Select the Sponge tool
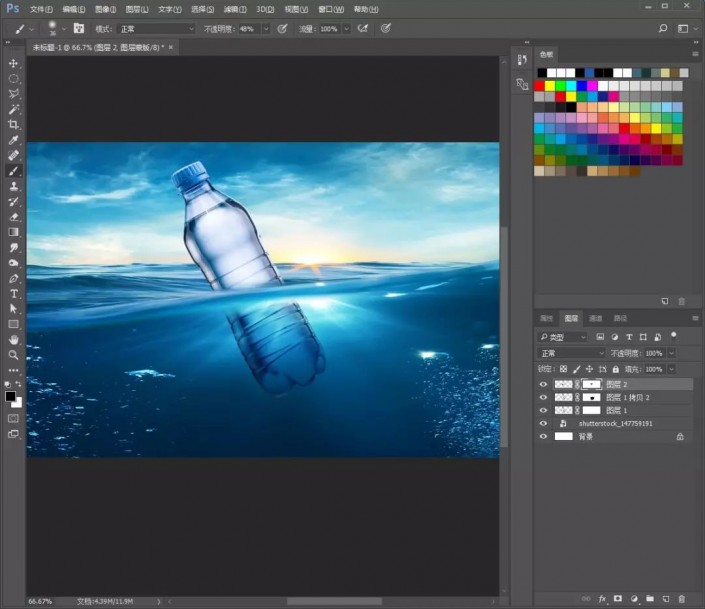Image resolution: width=705 pixels, height=609 pixels. pos(13,263)
